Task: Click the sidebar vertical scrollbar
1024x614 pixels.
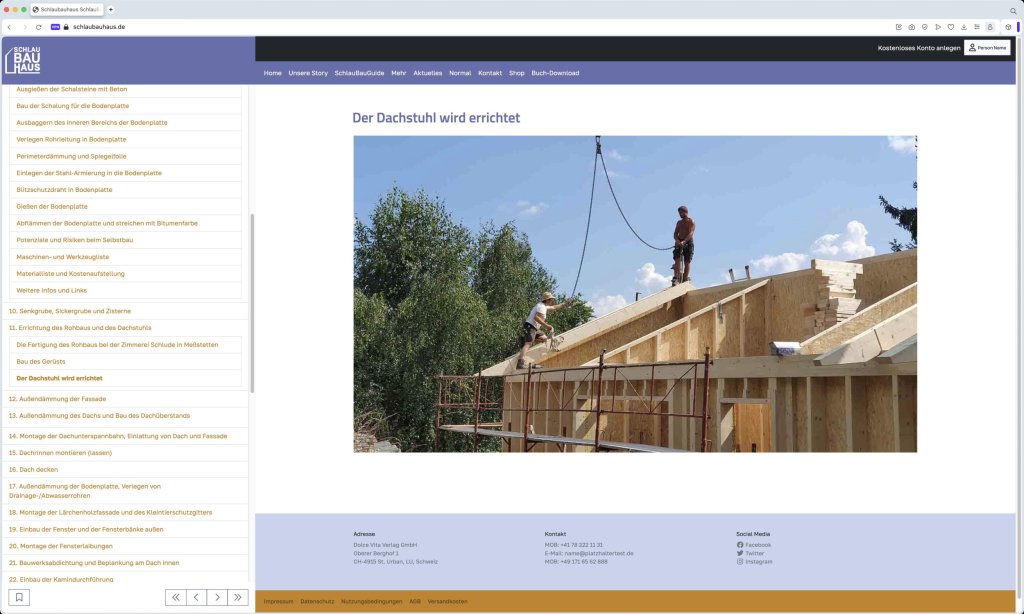Action: (x=252, y=300)
